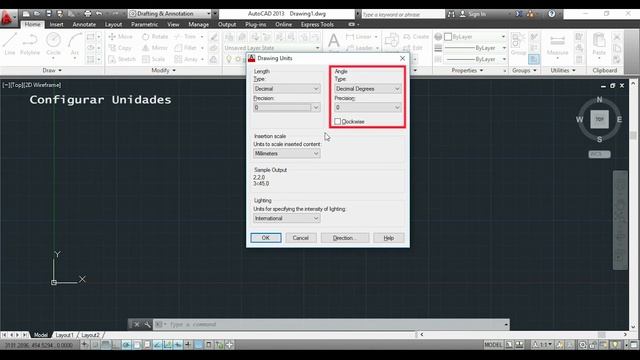Switch to the Insert ribbon tab

(x=56, y=24)
